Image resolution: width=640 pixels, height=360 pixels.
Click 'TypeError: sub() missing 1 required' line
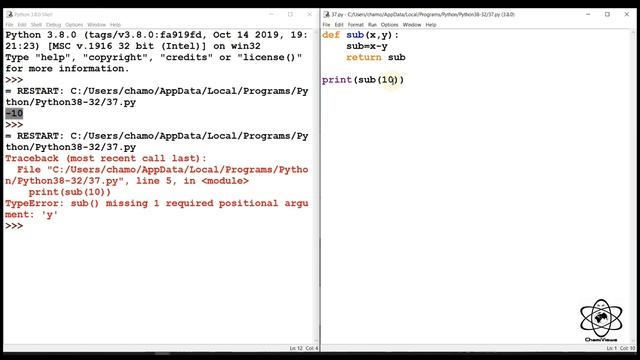pyautogui.click(x=157, y=203)
